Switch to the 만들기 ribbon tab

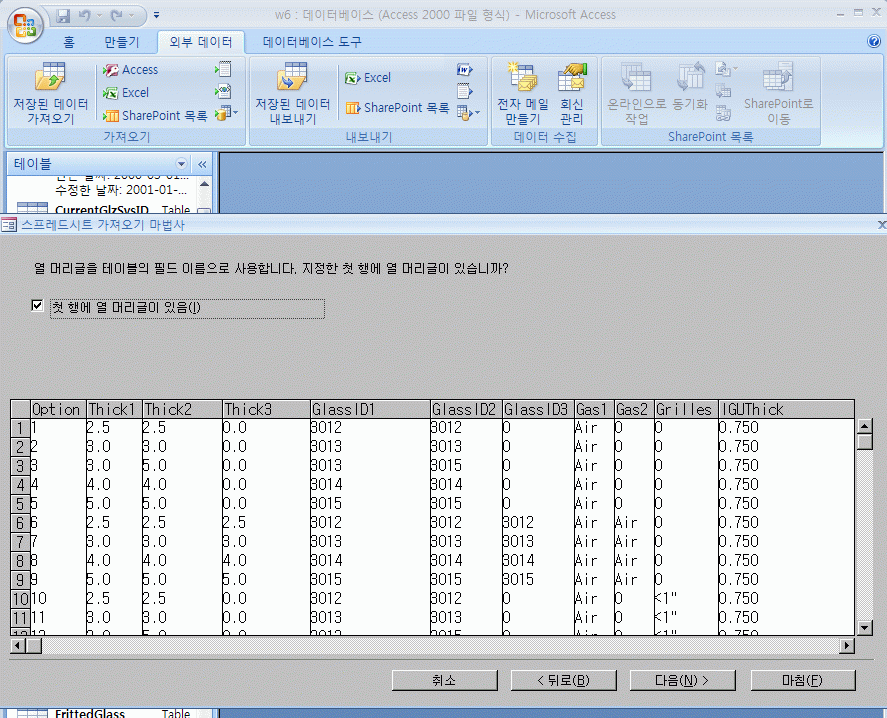tap(122, 42)
